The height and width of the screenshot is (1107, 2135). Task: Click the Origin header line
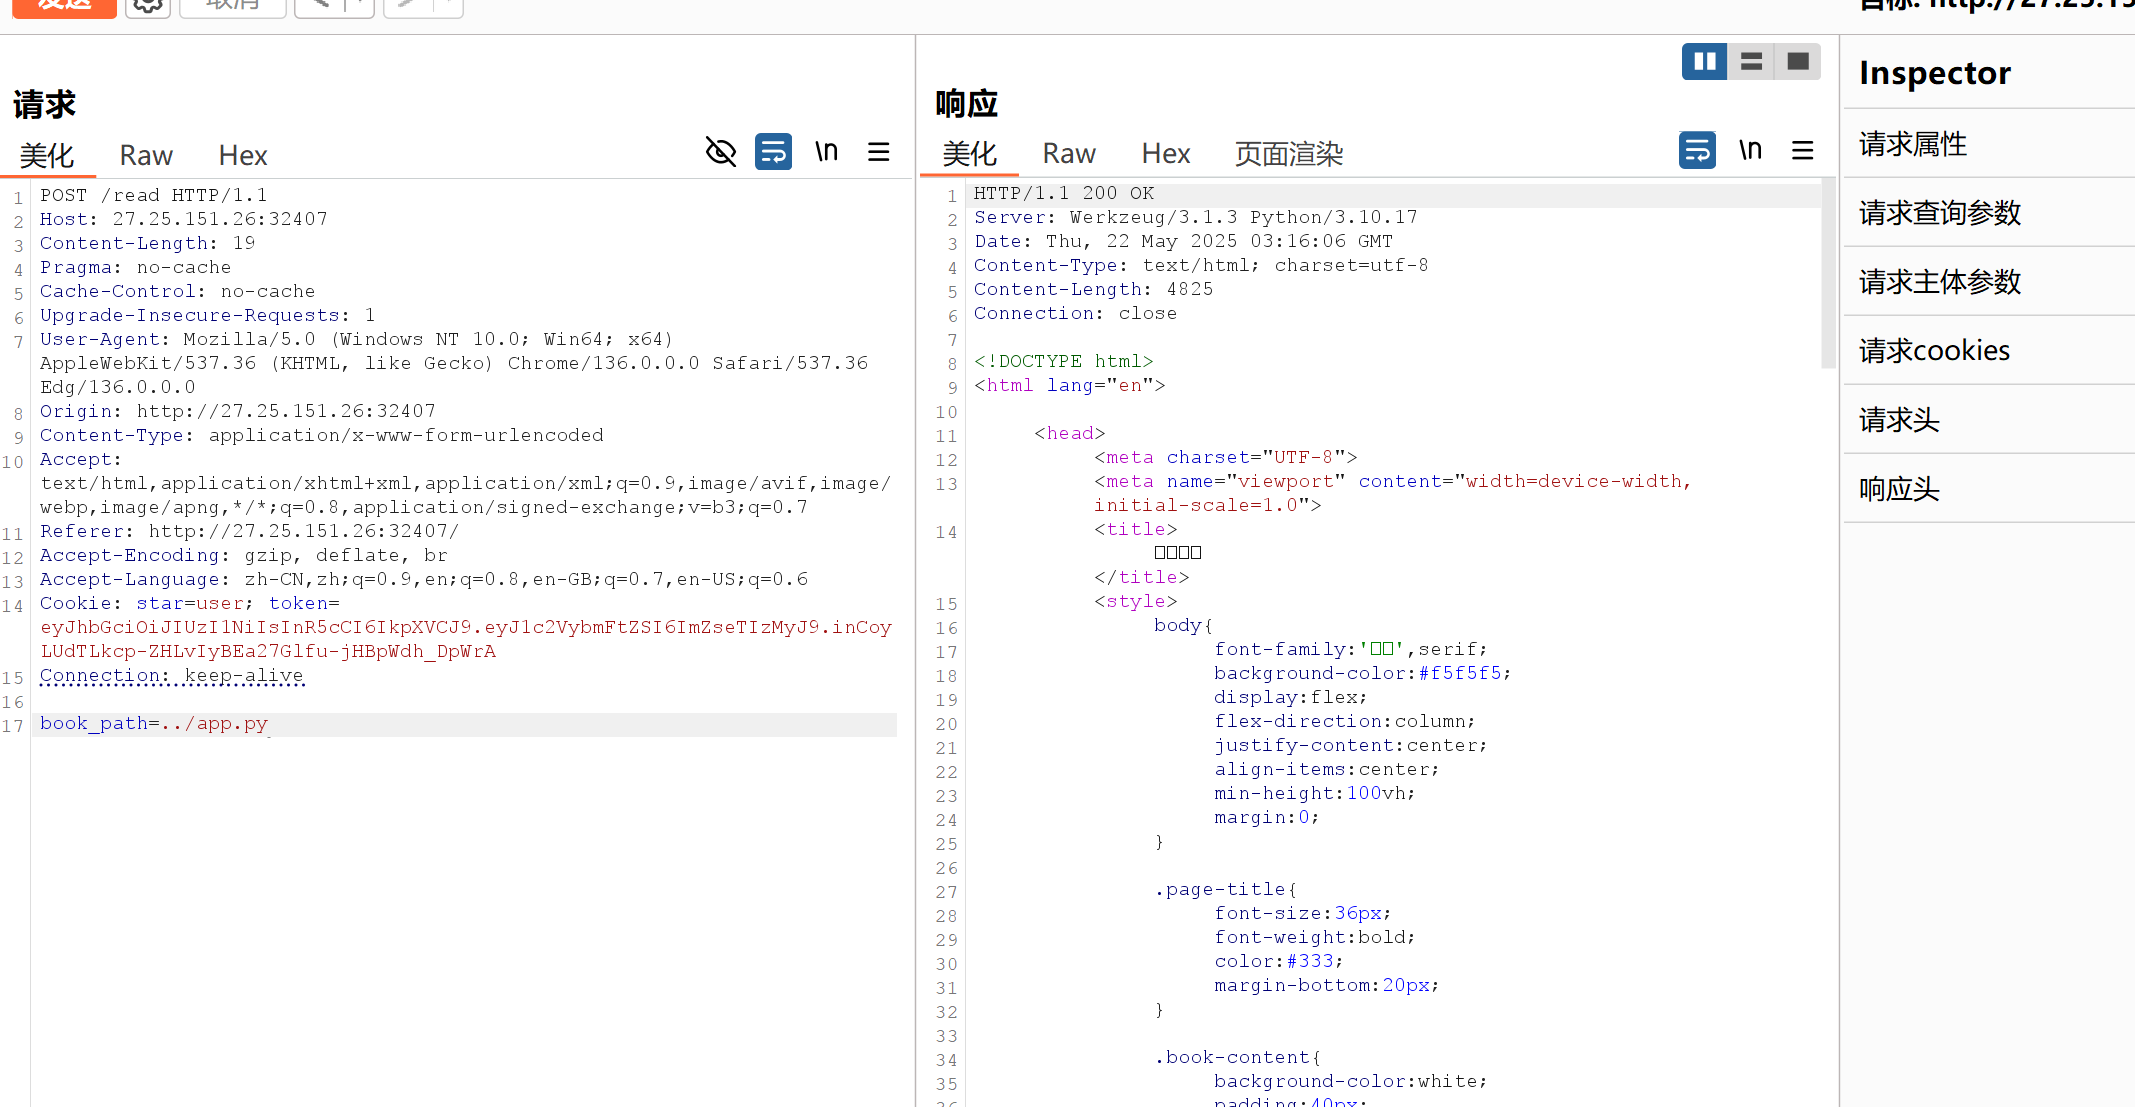(238, 411)
